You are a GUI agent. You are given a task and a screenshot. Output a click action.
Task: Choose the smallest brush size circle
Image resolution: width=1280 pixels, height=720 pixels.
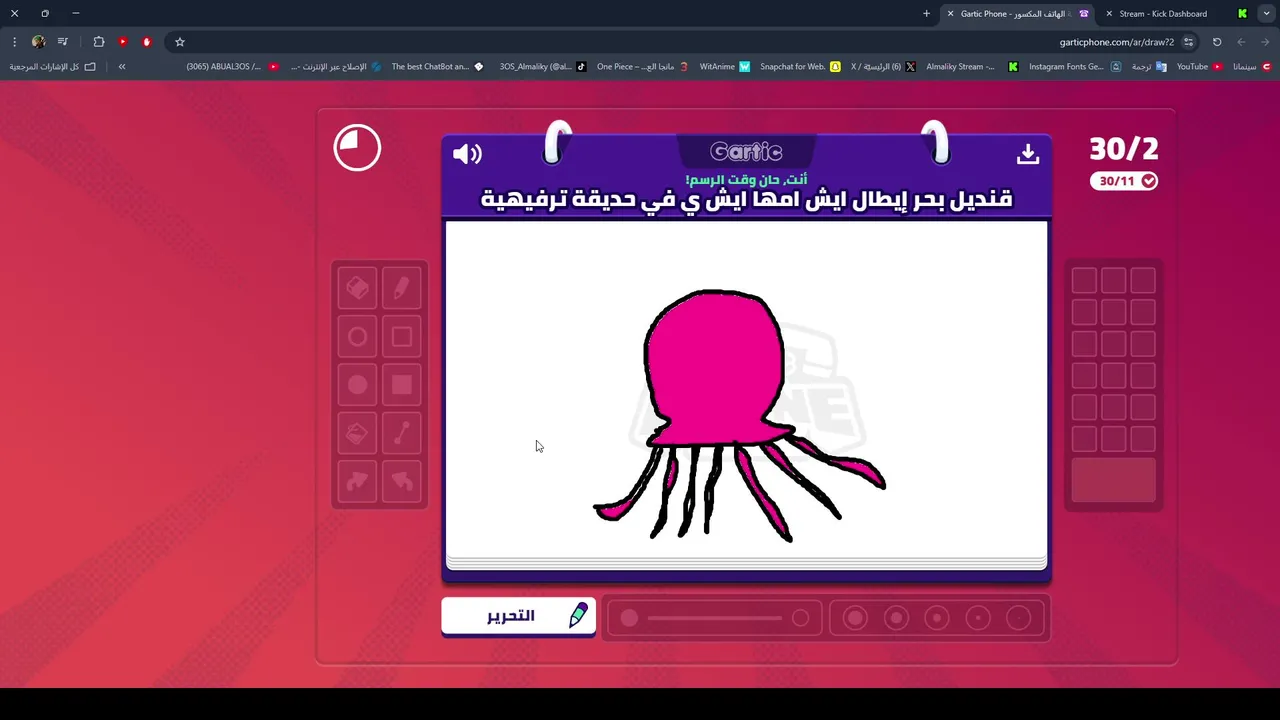tap(1018, 618)
